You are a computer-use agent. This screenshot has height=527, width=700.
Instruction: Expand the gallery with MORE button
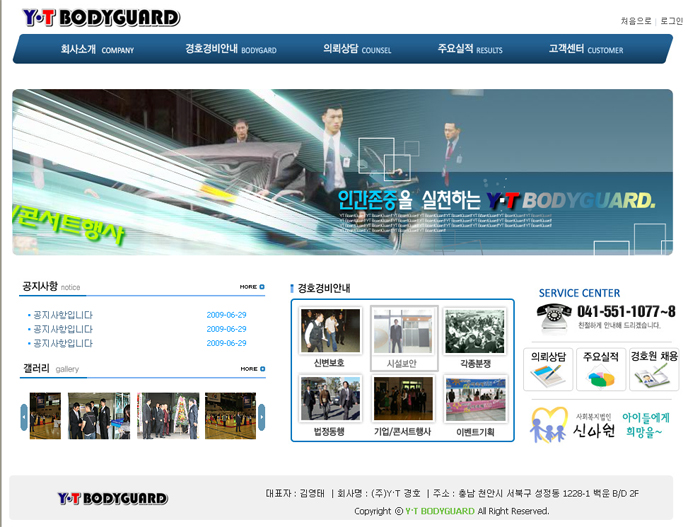252,369
